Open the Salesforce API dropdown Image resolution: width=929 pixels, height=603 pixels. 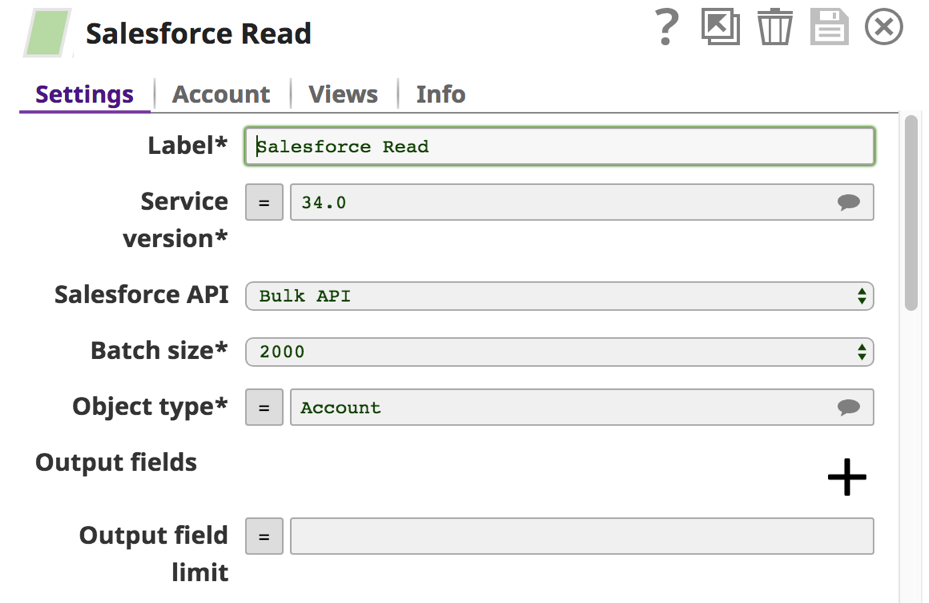tap(559, 296)
